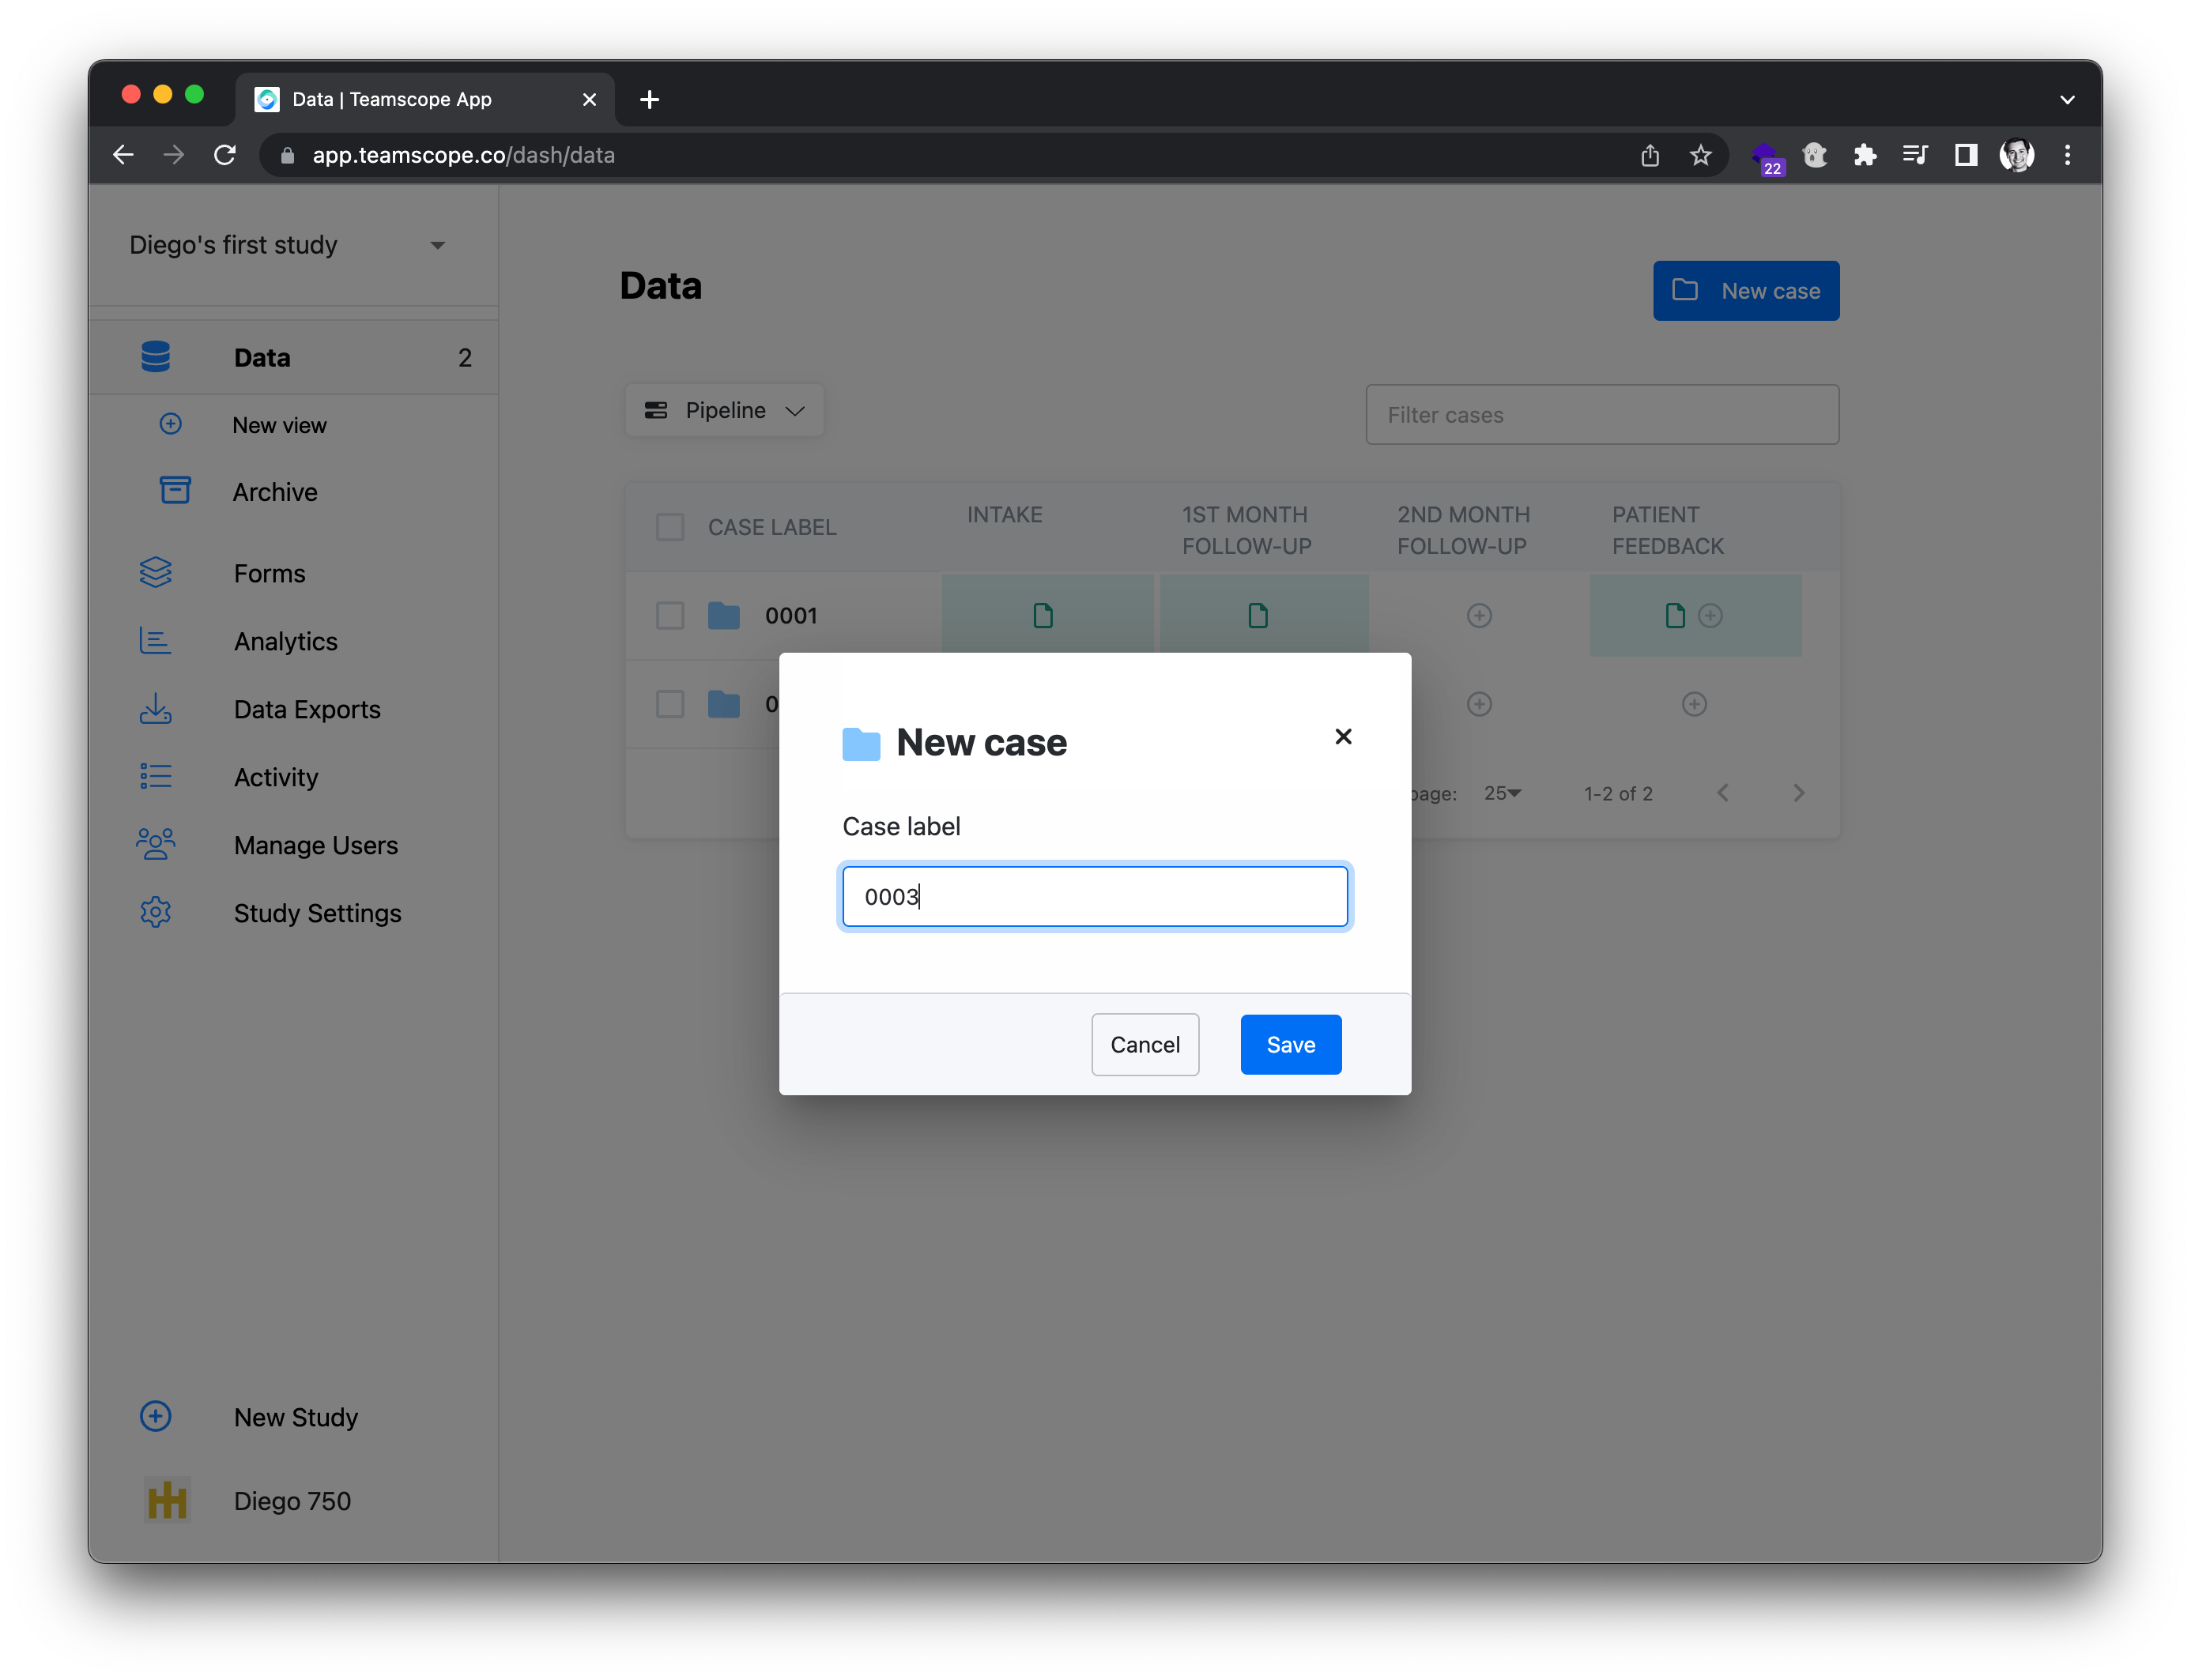This screenshot has width=2191, height=1680.
Task: Open Analytics chart icon
Action: coord(155,641)
